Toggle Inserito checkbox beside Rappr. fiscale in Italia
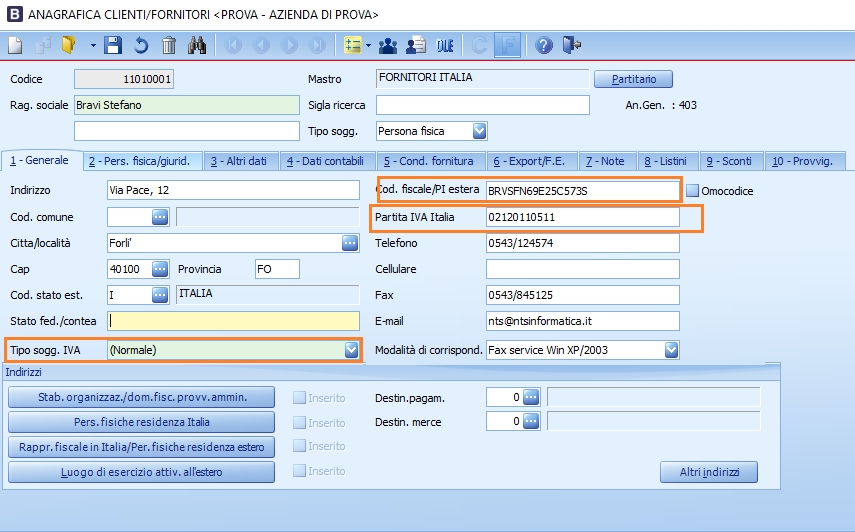This screenshot has width=855, height=532. pos(299,445)
